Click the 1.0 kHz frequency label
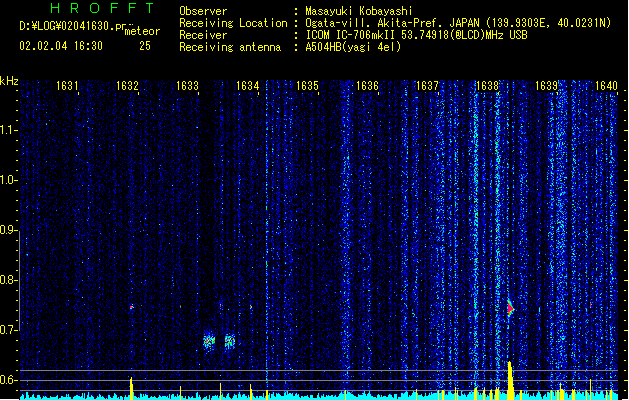629x400 pixels. 8,180
